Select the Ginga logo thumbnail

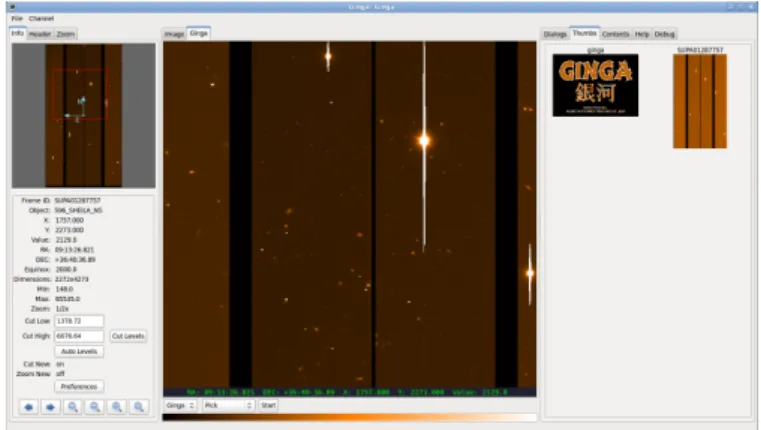point(596,85)
